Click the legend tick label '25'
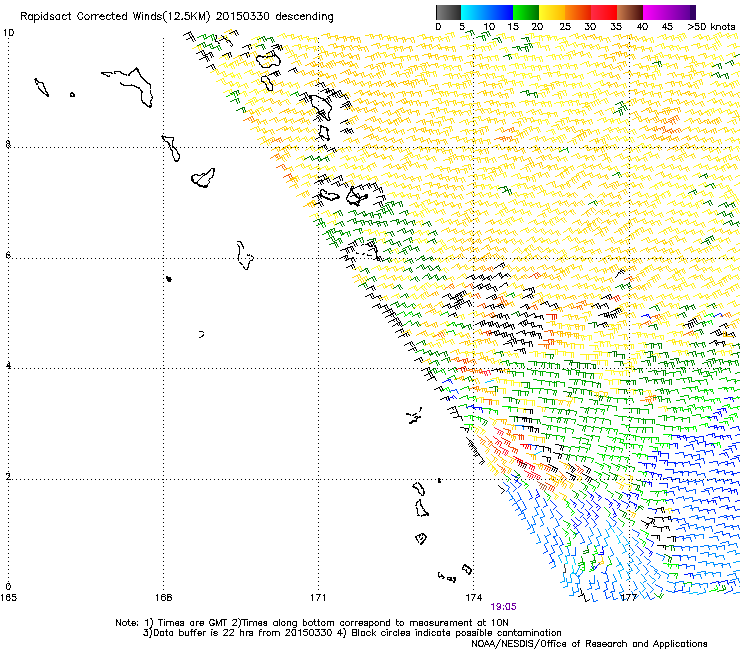 click(565, 27)
